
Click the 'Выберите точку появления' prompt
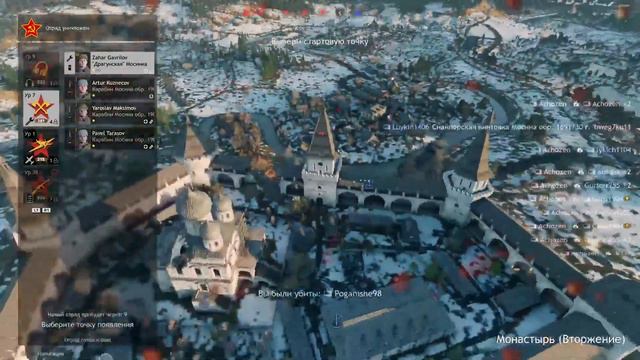pyautogui.click(x=87, y=325)
